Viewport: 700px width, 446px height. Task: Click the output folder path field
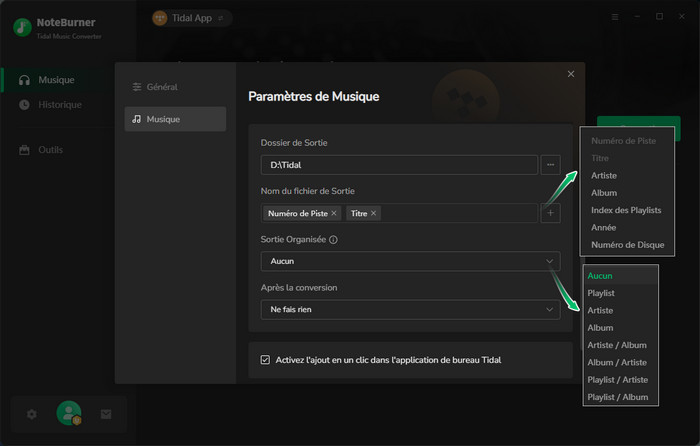point(399,163)
